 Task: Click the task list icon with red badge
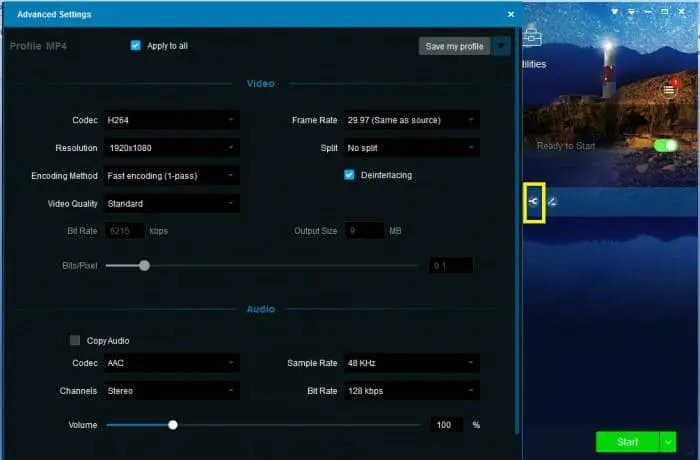[670, 90]
